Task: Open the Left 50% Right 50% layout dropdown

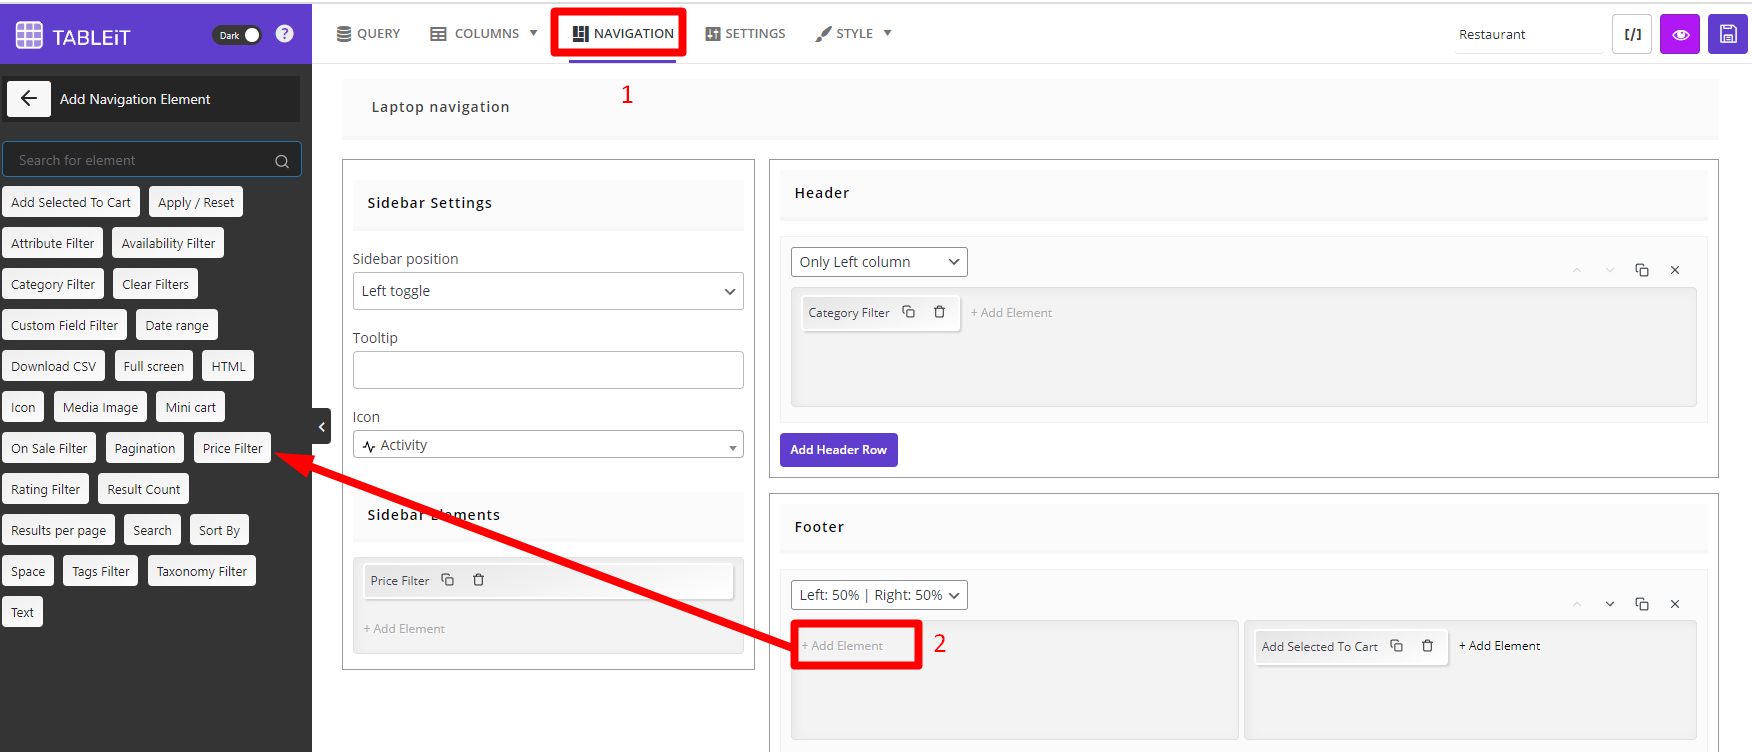Action: [879, 595]
